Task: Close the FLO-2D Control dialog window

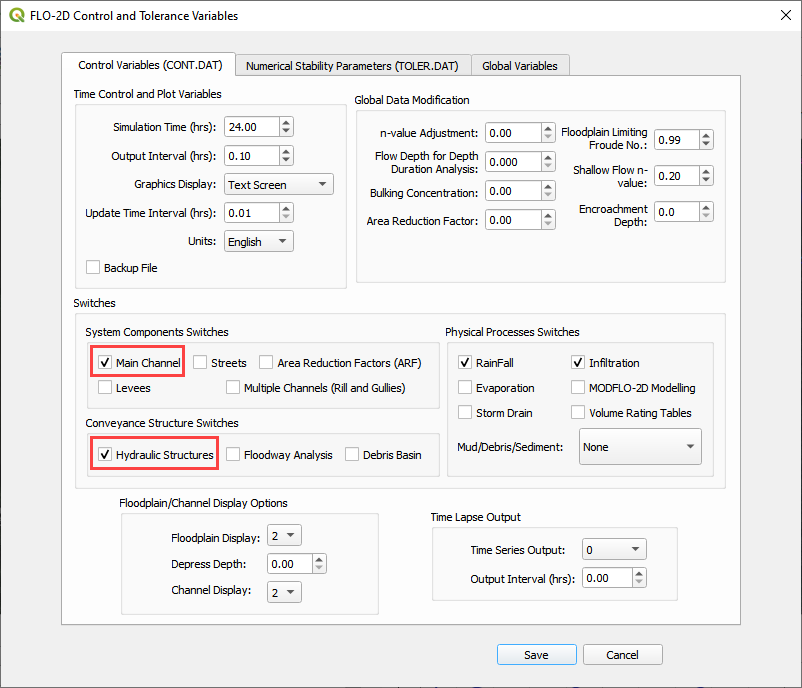Action: (x=782, y=16)
